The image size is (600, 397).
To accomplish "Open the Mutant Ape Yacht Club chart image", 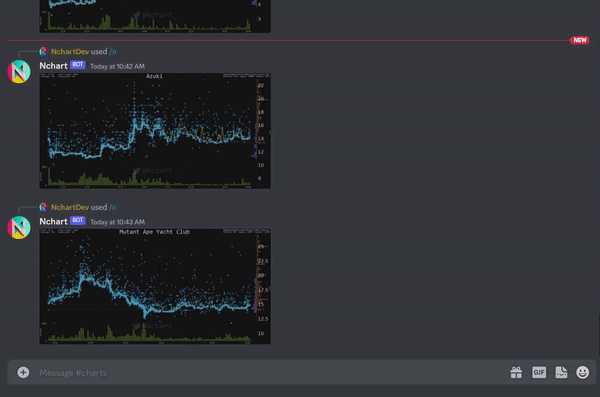I will pyautogui.click(x=155, y=286).
